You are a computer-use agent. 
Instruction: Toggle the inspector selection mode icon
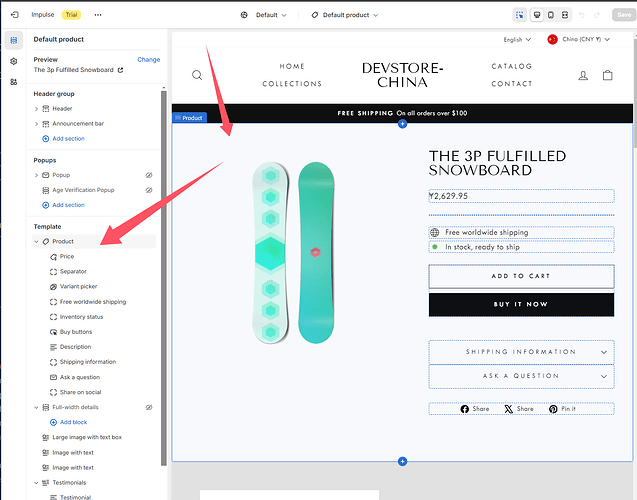tap(520, 15)
